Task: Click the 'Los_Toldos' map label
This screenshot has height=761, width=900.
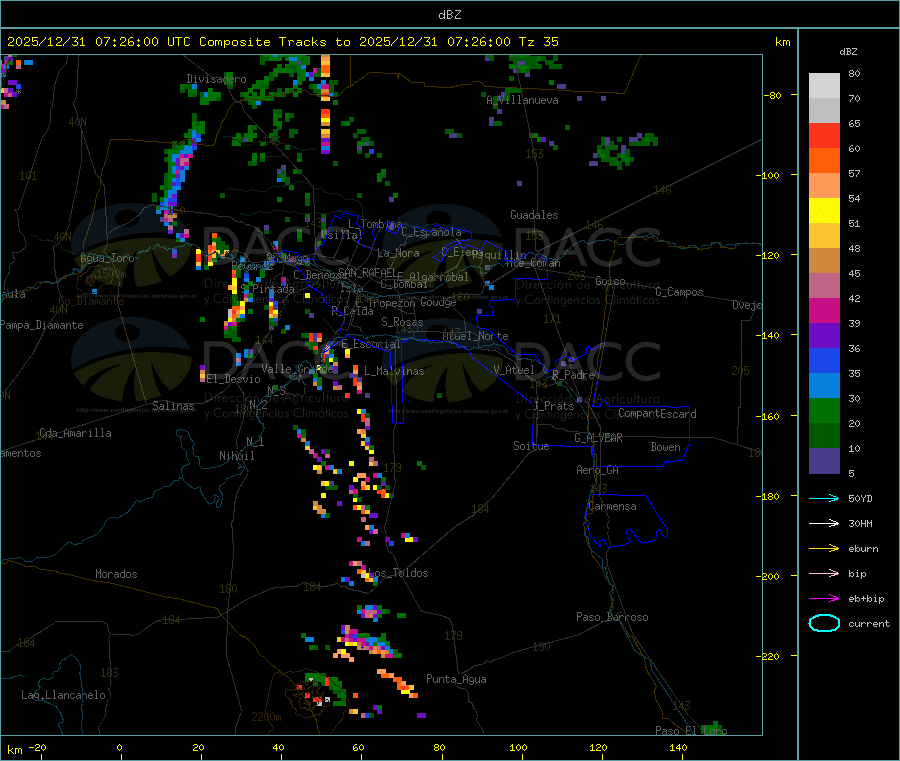Action: click(x=398, y=573)
